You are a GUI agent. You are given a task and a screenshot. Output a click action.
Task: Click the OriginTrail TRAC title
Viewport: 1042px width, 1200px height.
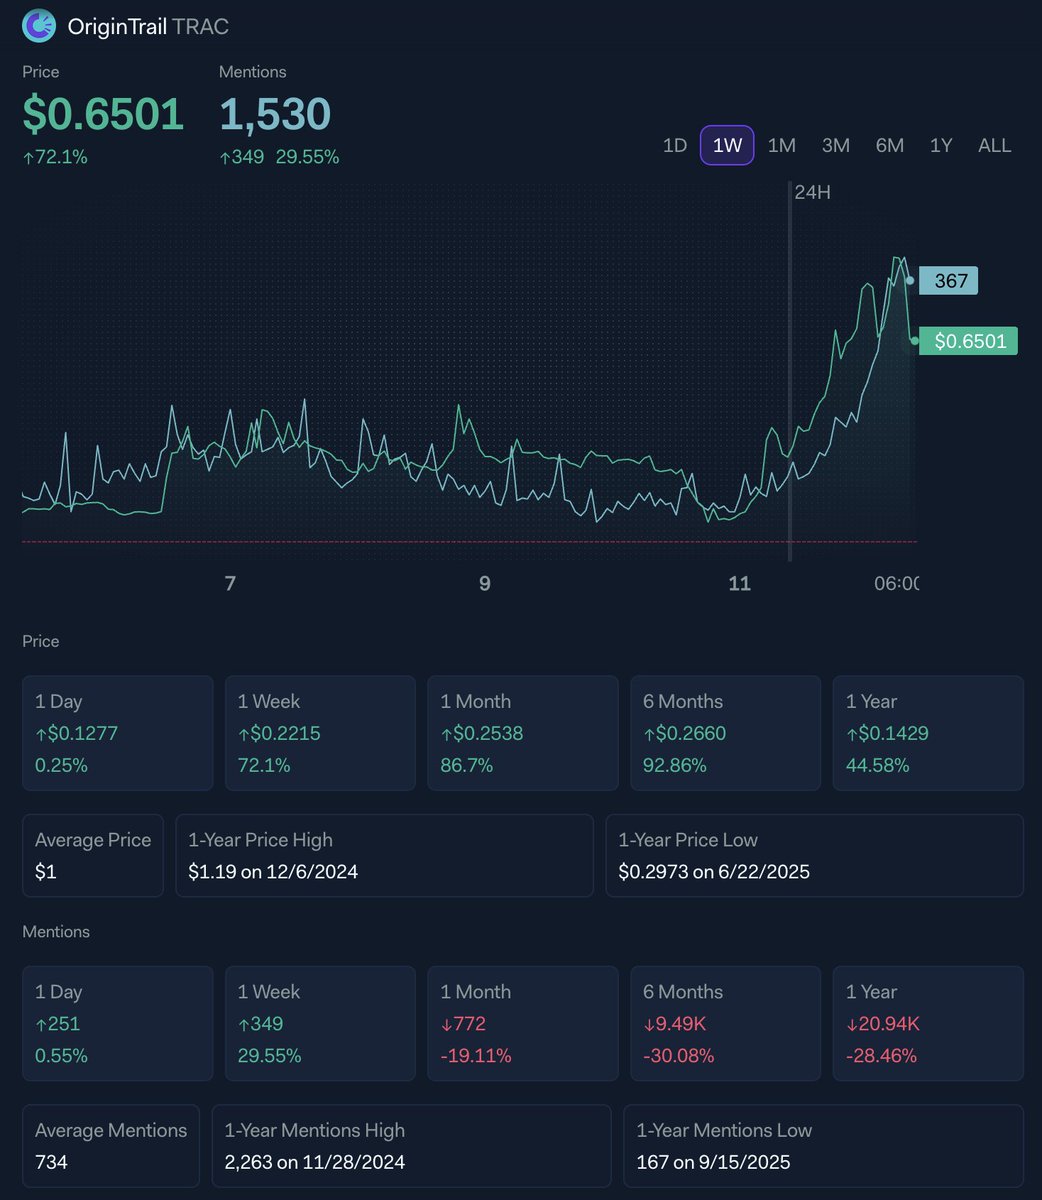[x=148, y=27]
